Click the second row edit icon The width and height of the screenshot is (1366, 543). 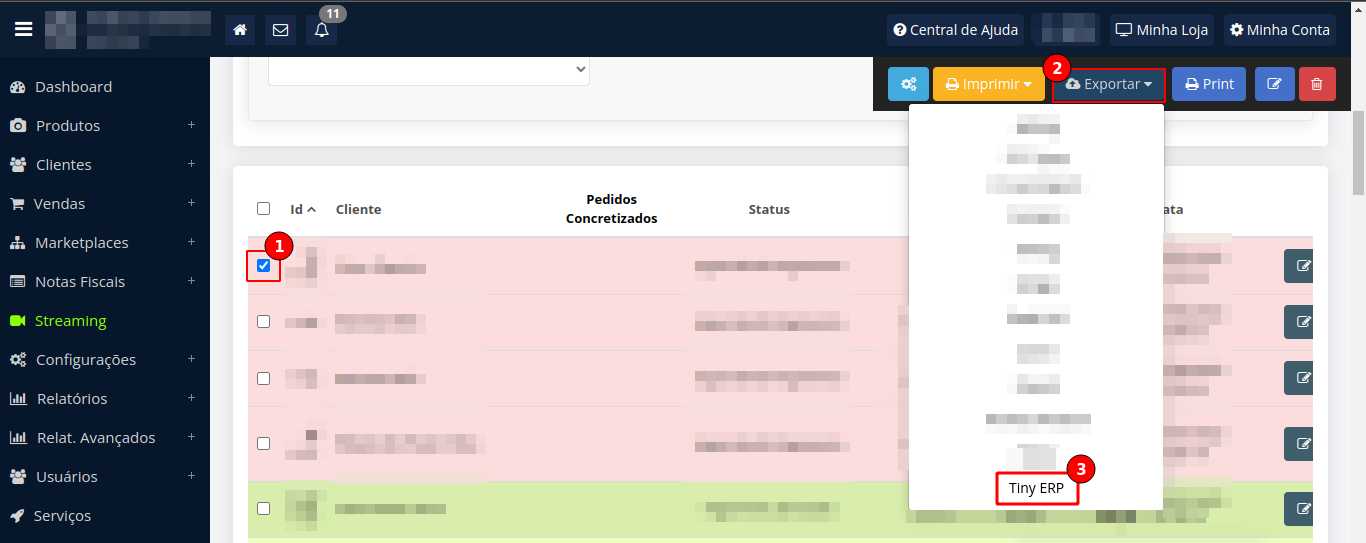tap(1299, 322)
